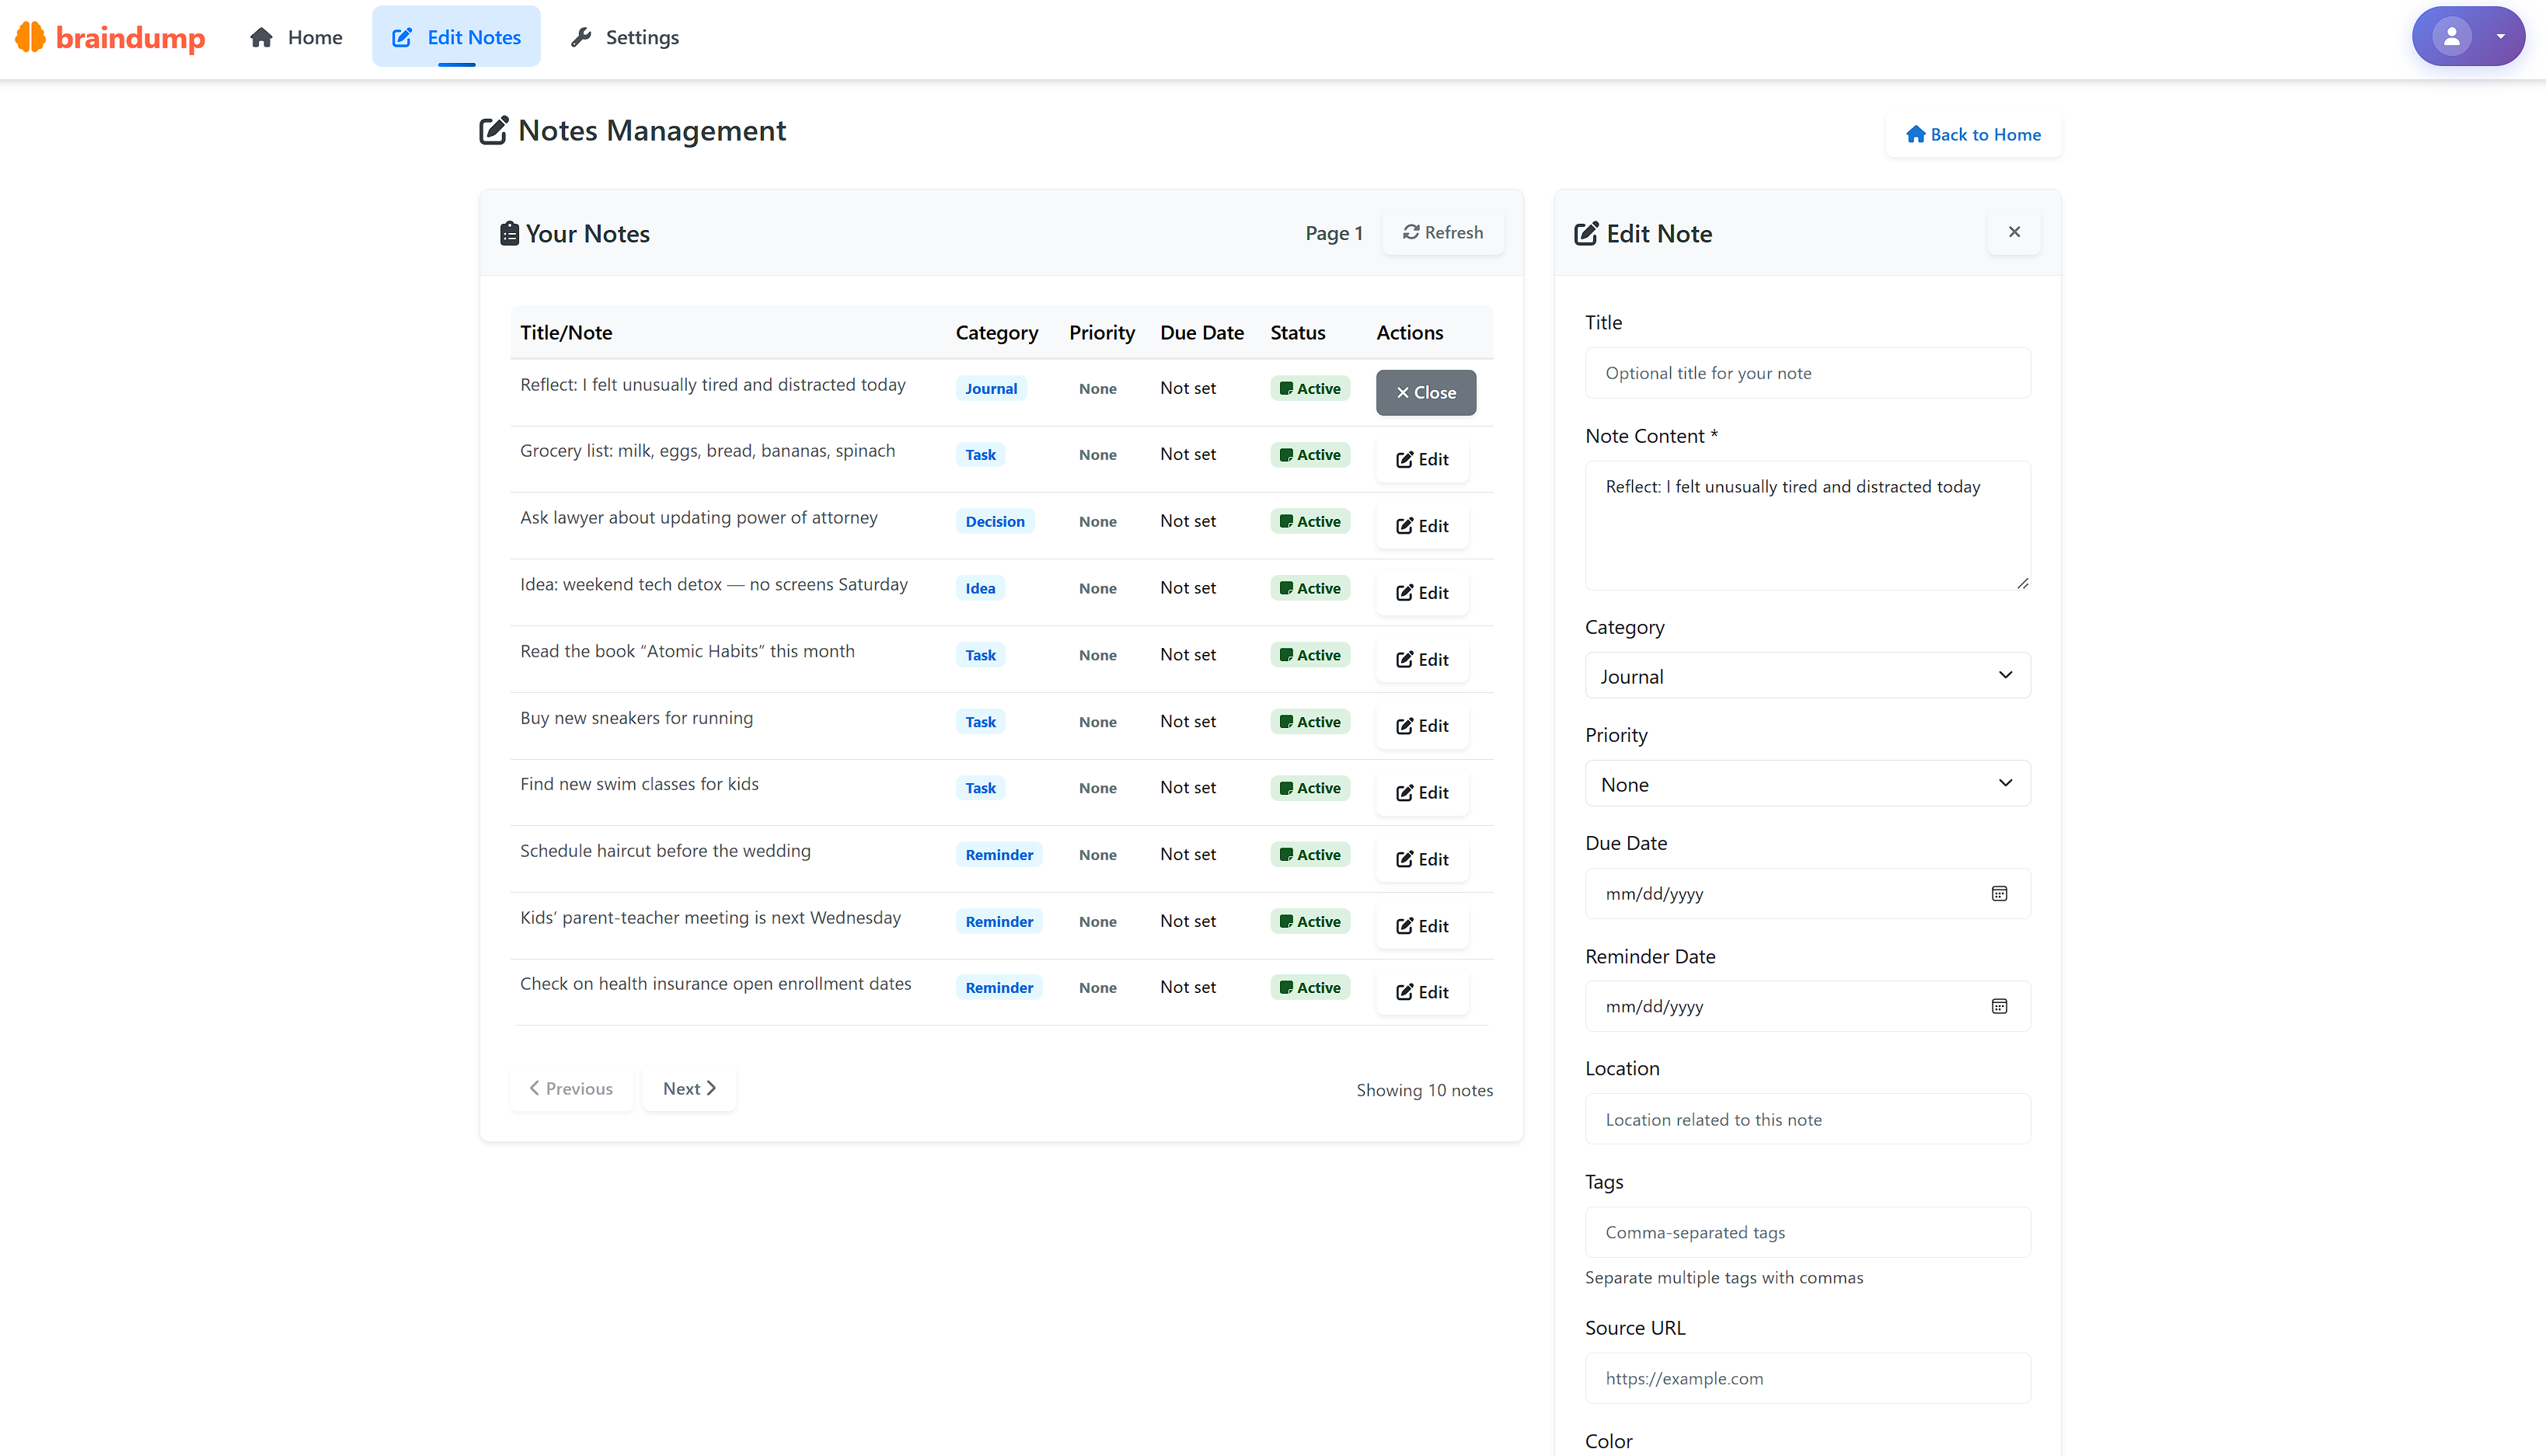The height and width of the screenshot is (1456, 2546).
Task: Switch to the Edit Notes tab
Action: click(456, 37)
